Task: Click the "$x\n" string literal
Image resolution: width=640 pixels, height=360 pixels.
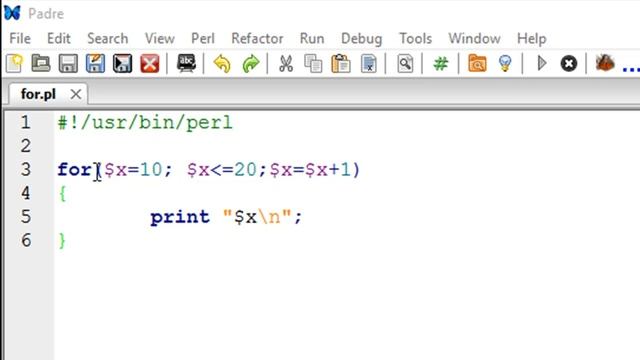Action: point(257,217)
